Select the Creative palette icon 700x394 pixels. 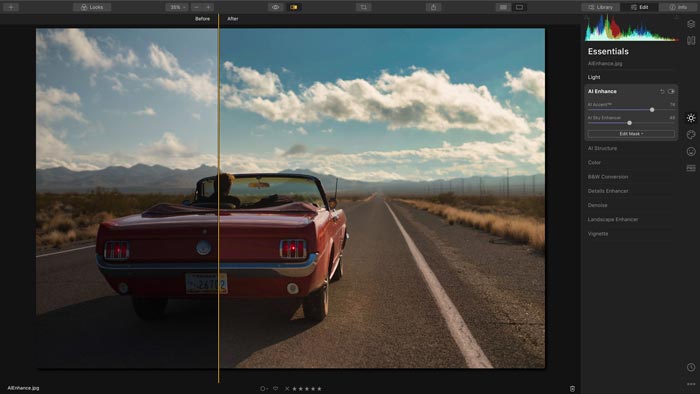(691, 135)
